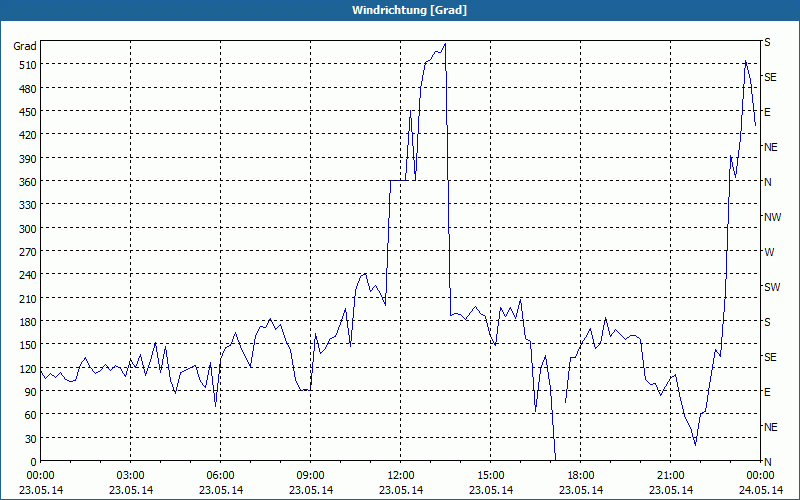The width and height of the screenshot is (800, 500).
Task: Click the chart title 'Windrichtung [Grad]'
Action: (x=409, y=10)
